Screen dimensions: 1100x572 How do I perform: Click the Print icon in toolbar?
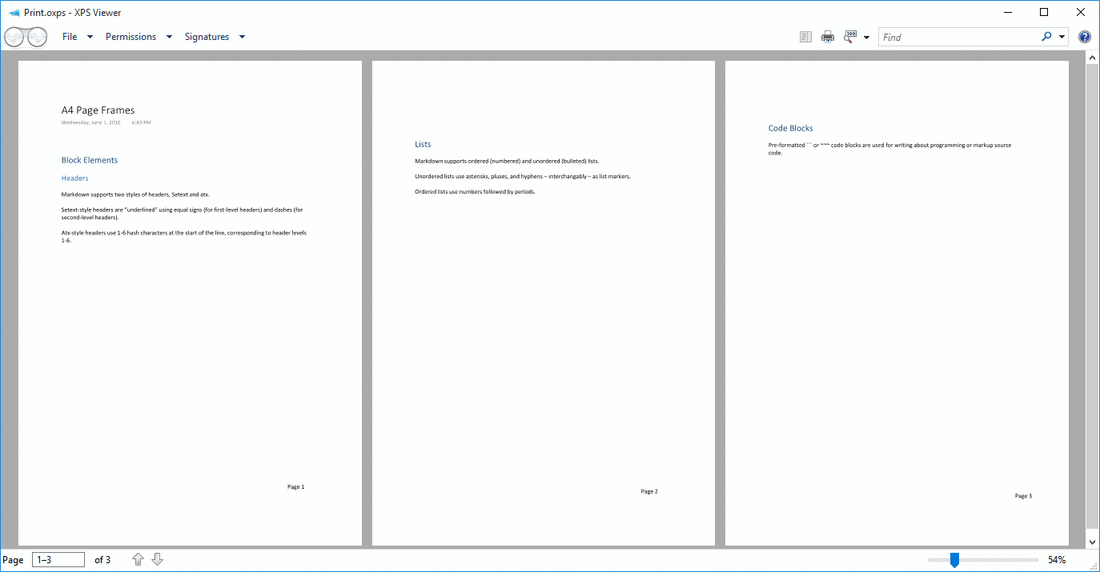point(828,36)
